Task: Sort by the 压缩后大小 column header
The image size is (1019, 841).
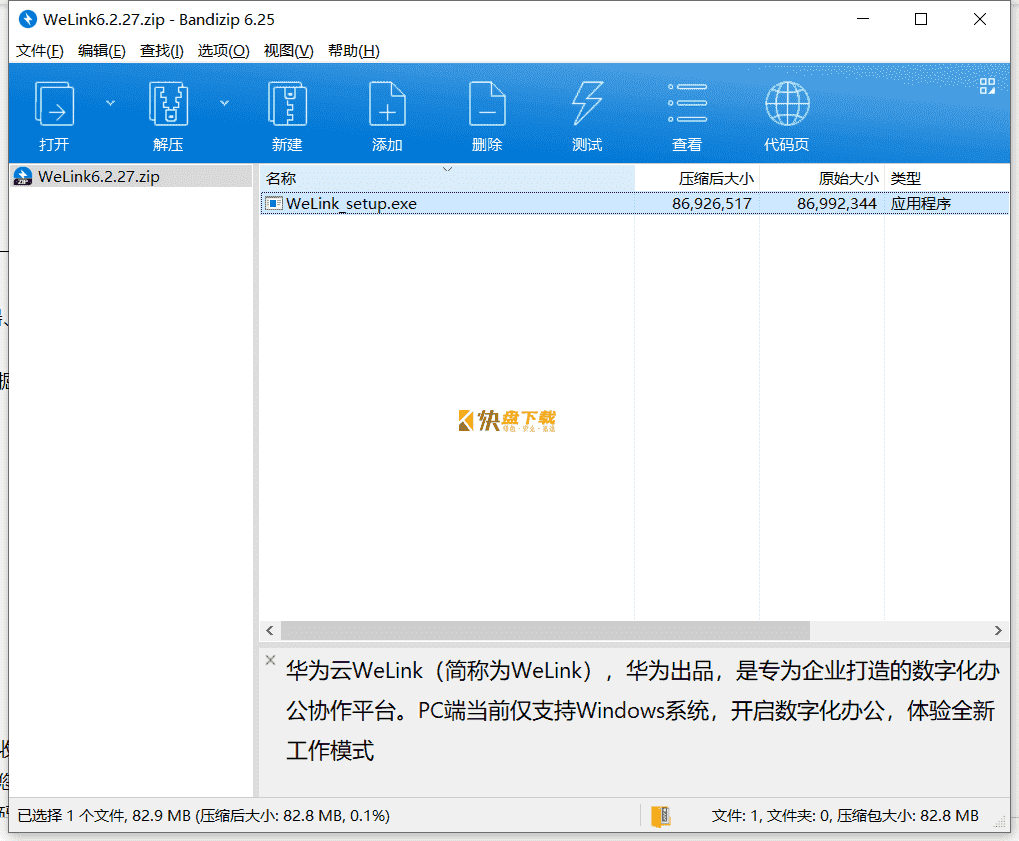Action: pyautogui.click(x=697, y=178)
